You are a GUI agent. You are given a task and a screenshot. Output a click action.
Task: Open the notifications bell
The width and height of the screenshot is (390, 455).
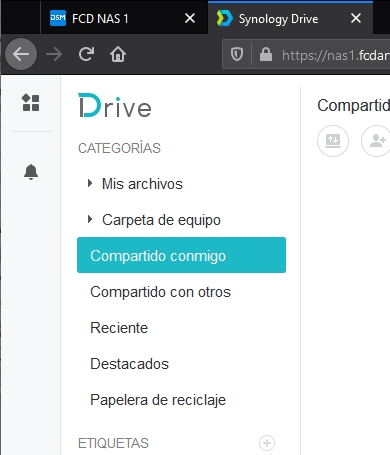[x=31, y=172]
